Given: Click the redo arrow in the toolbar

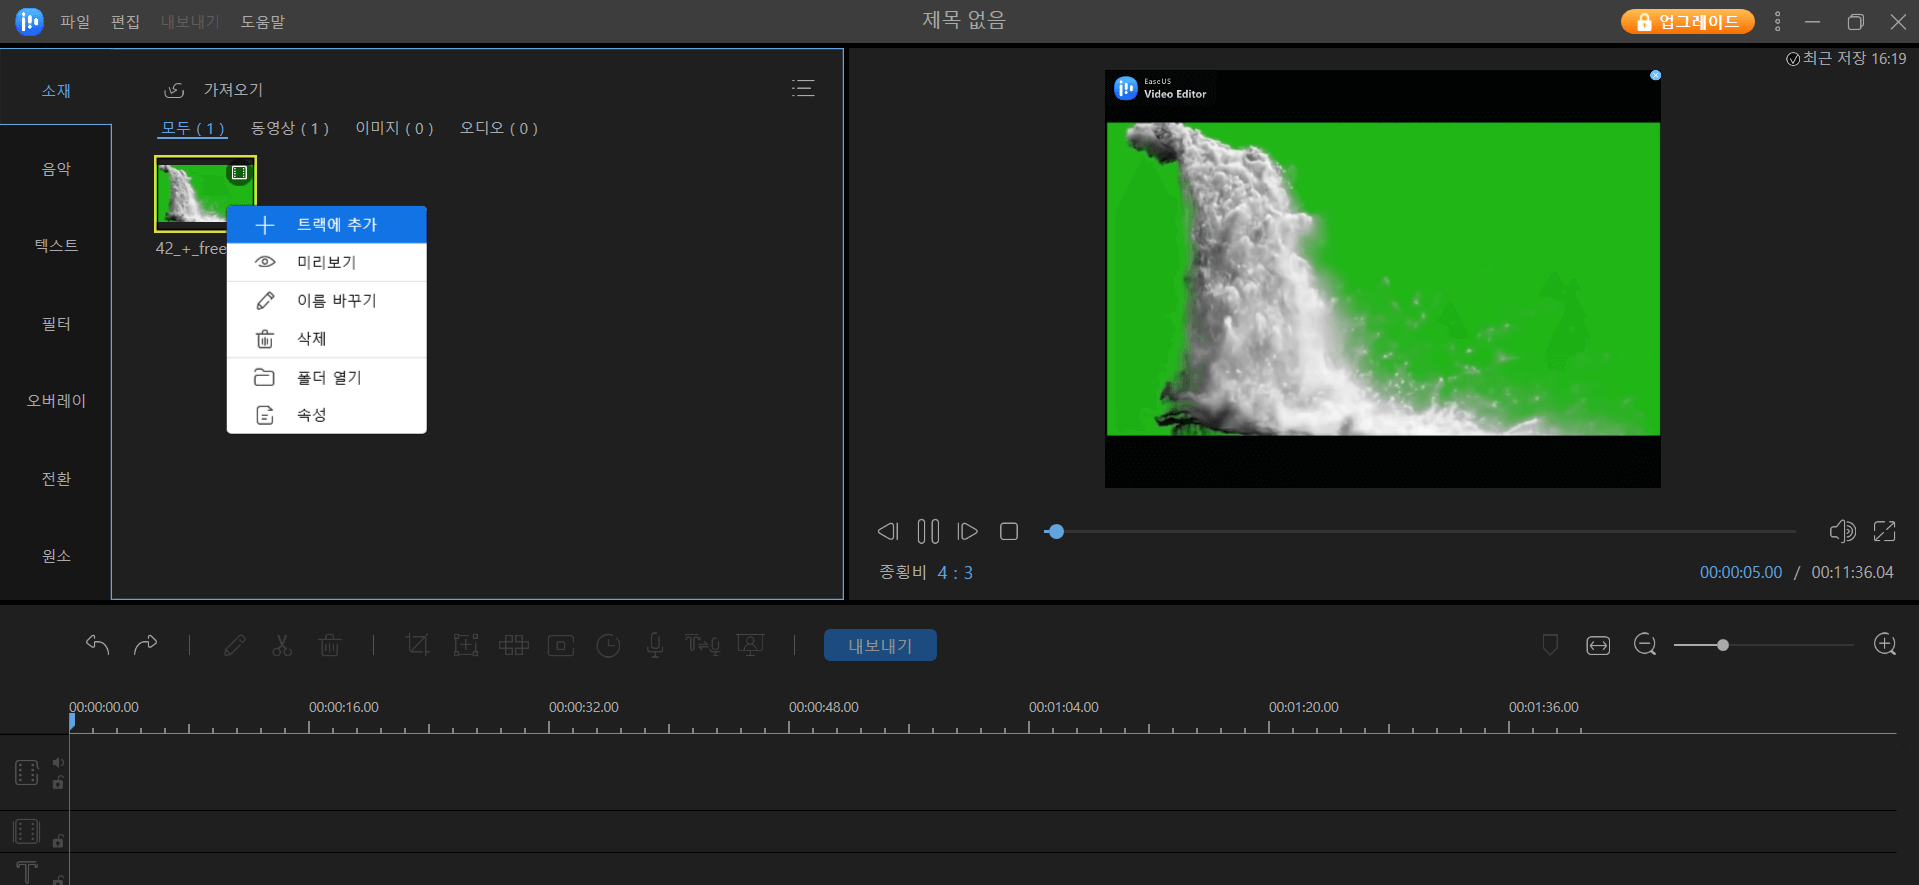Looking at the screenshot, I should 146,645.
